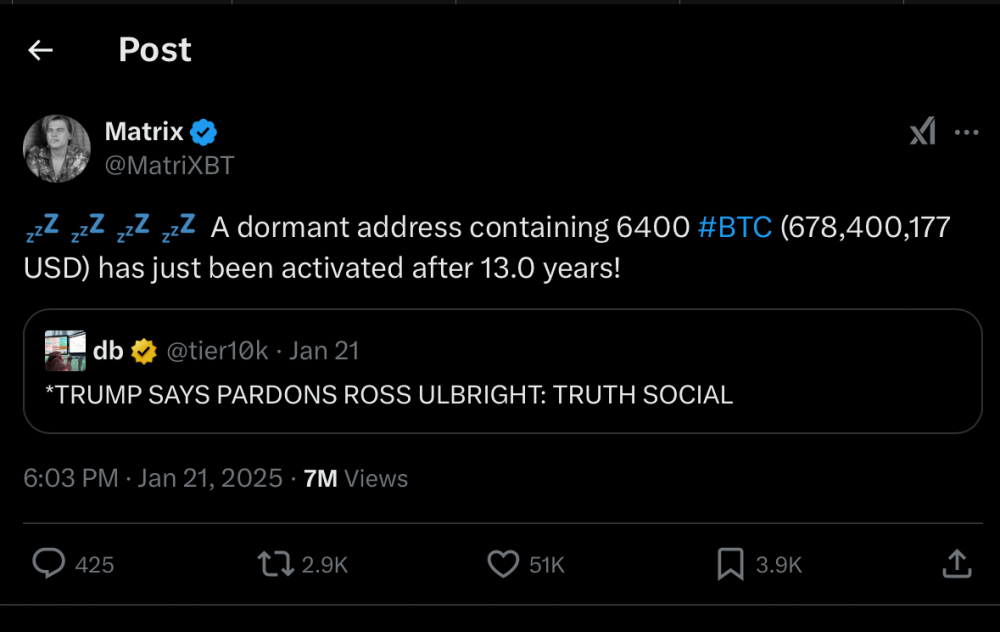Open Grok xAI icon on post
Screen dimensions: 1000x632
click(x=922, y=133)
